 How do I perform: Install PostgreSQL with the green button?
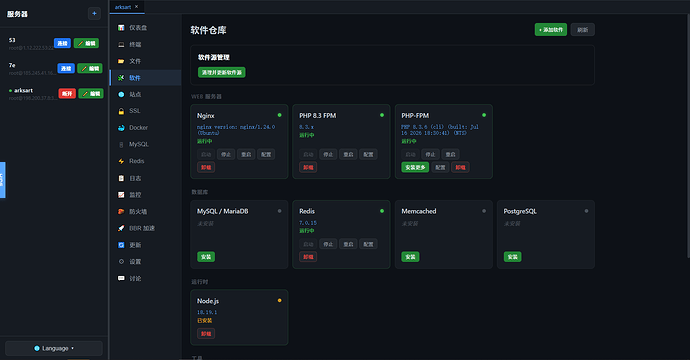tap(512, 257)
